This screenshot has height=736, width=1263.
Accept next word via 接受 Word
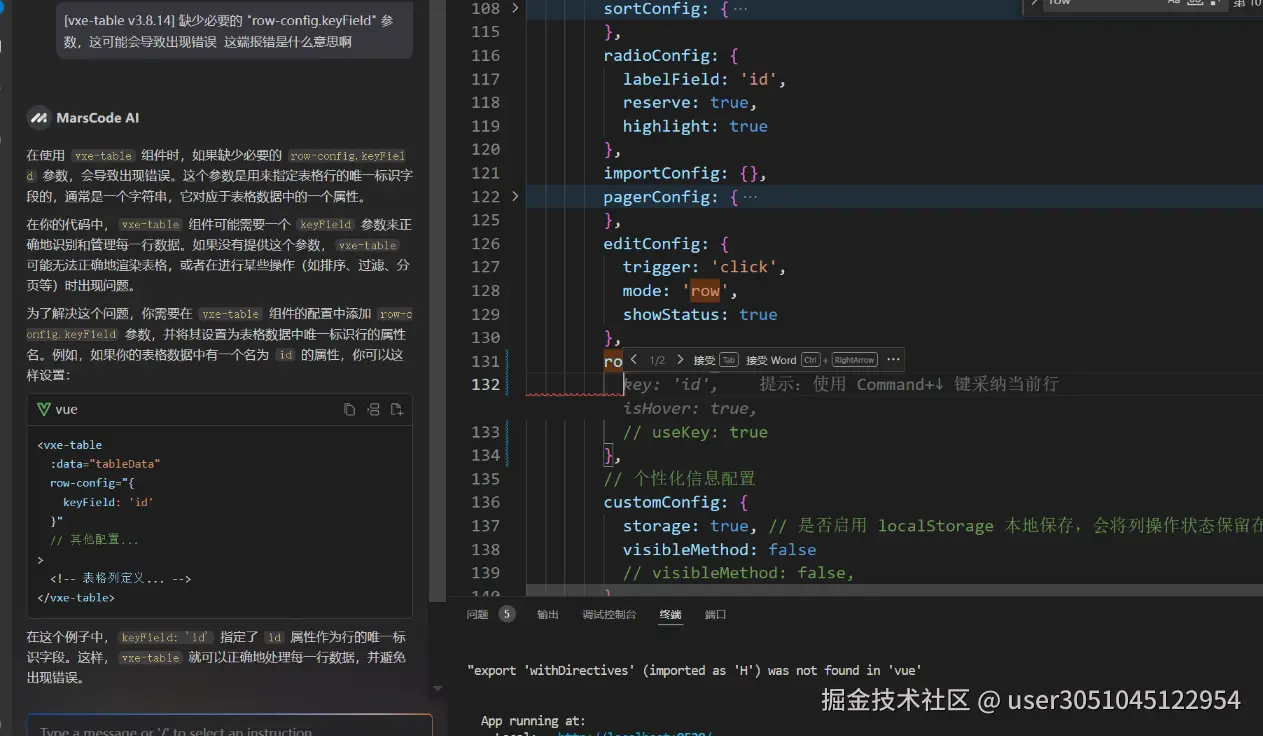click(812, 360)
